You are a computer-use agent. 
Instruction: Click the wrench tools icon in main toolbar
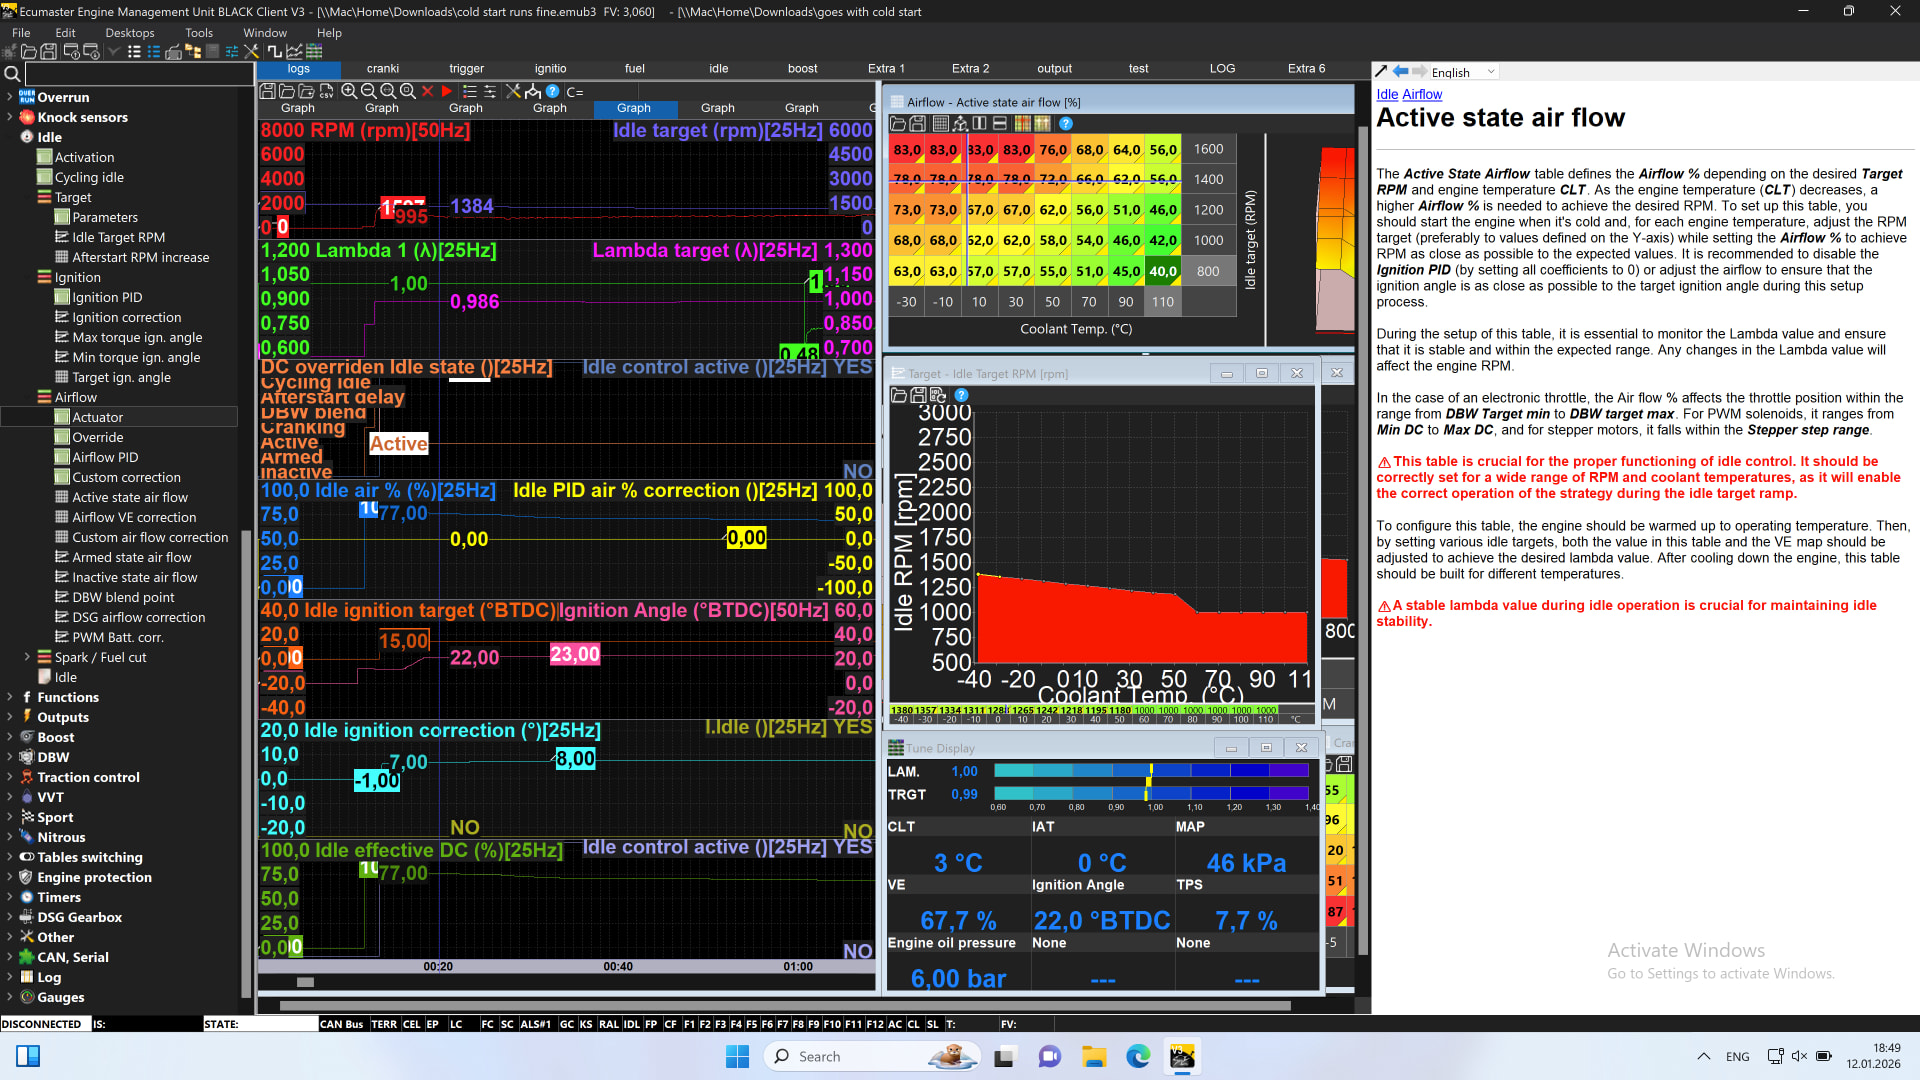[x=251, y=51]
